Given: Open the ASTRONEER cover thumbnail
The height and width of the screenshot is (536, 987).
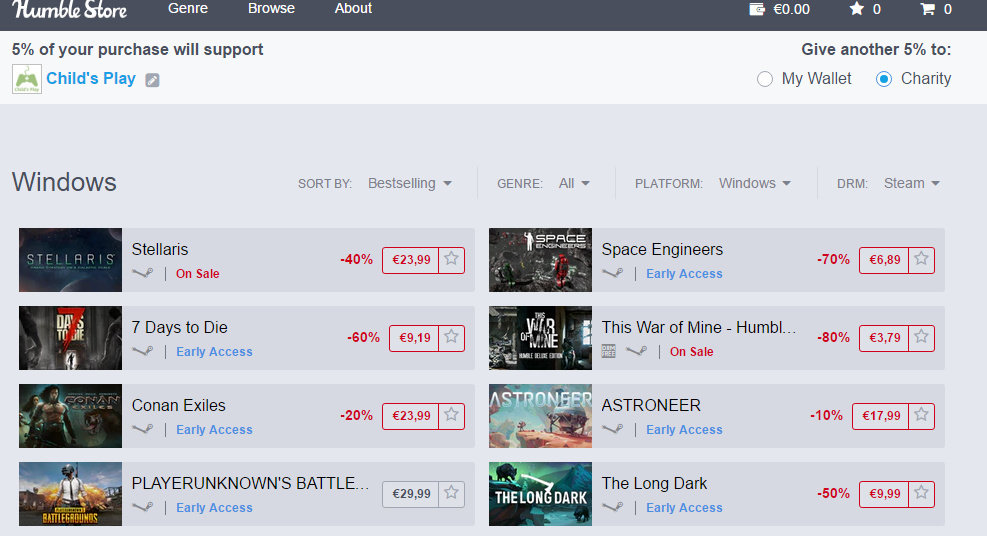Looking at the screenshot, I should (x=541, y=416).
